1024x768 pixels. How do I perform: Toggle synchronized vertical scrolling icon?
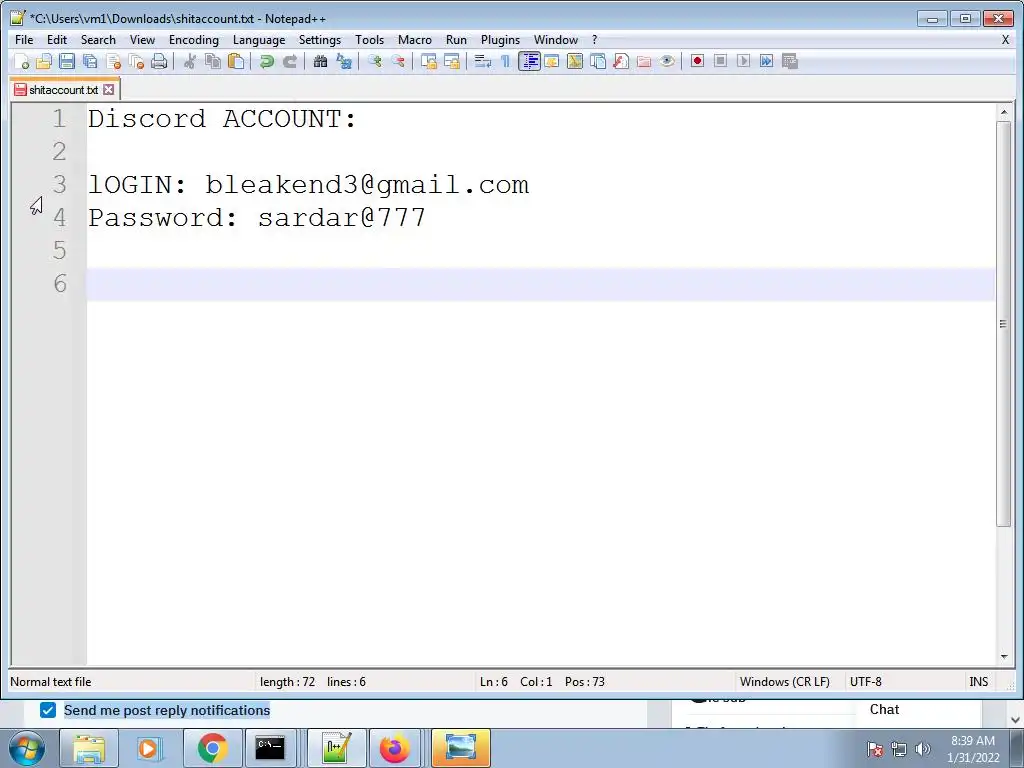tap(428, 61)
